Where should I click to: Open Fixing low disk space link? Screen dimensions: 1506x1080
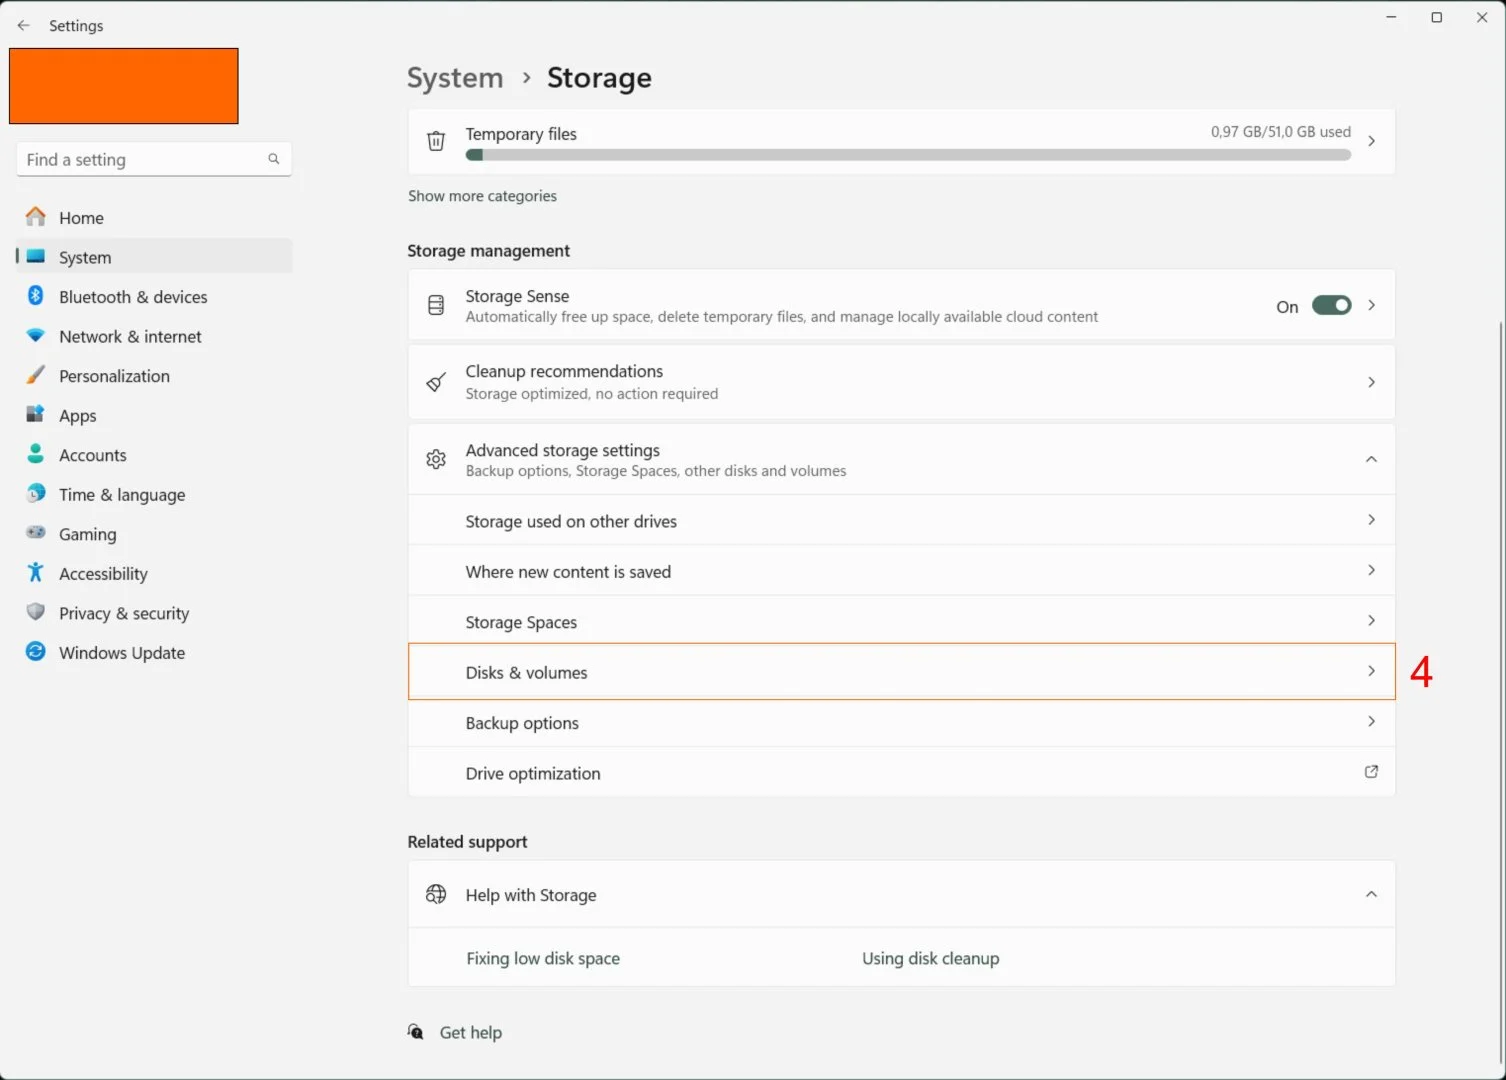click(543, 958)
